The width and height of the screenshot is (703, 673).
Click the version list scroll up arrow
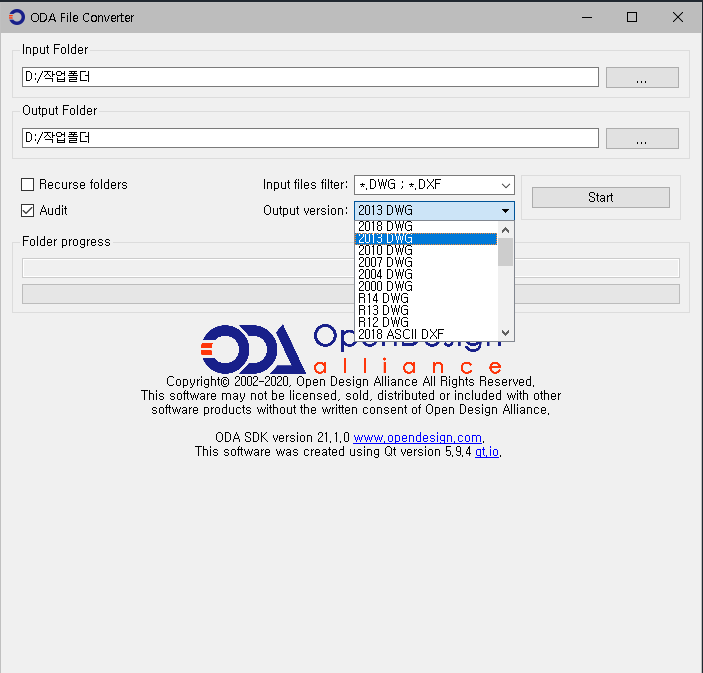pyautogui.click(x=505, y=230)
